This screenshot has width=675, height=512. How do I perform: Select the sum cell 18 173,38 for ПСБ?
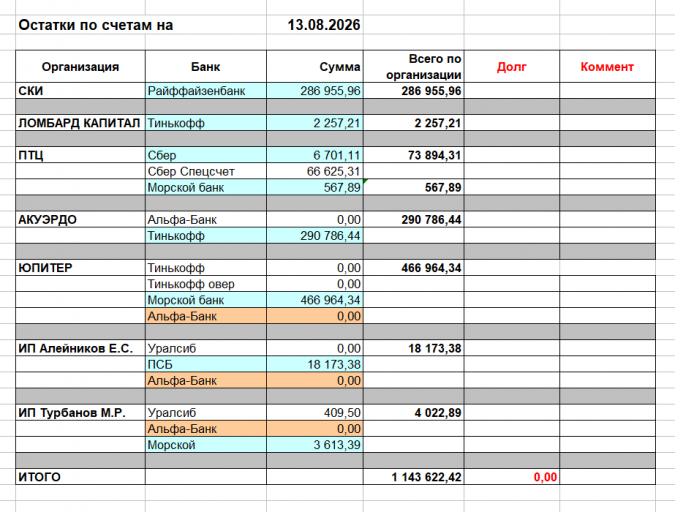[x=315, y=364]
